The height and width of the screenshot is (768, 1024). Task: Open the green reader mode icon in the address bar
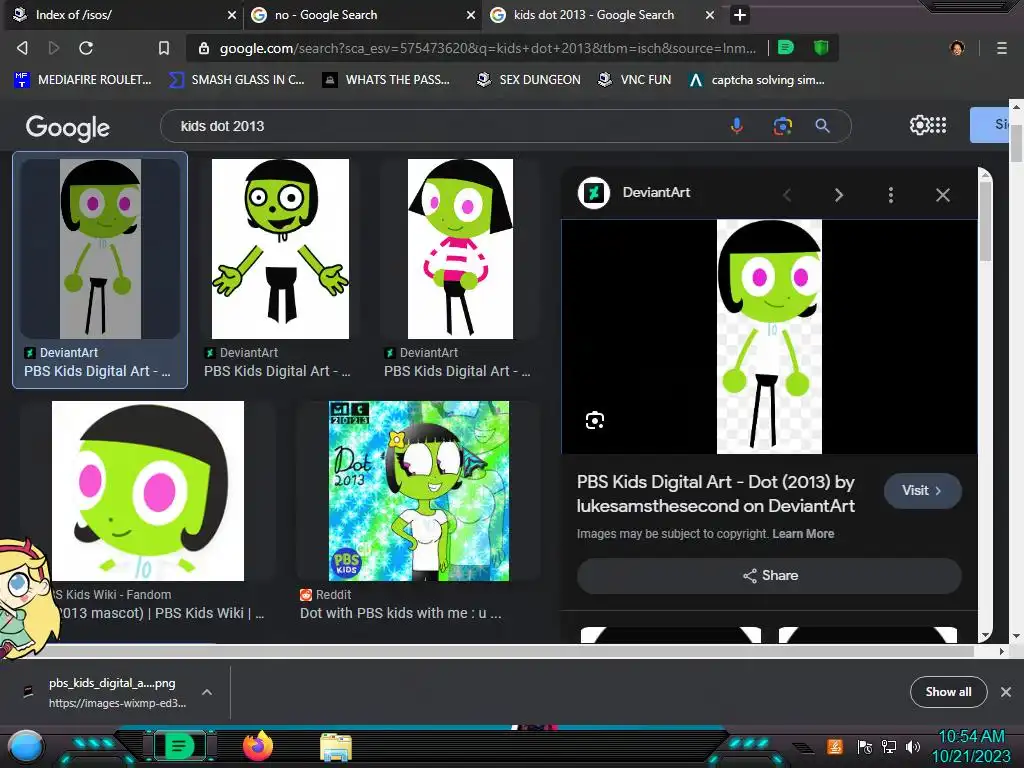pyautogui.click(x=786, y=47)
